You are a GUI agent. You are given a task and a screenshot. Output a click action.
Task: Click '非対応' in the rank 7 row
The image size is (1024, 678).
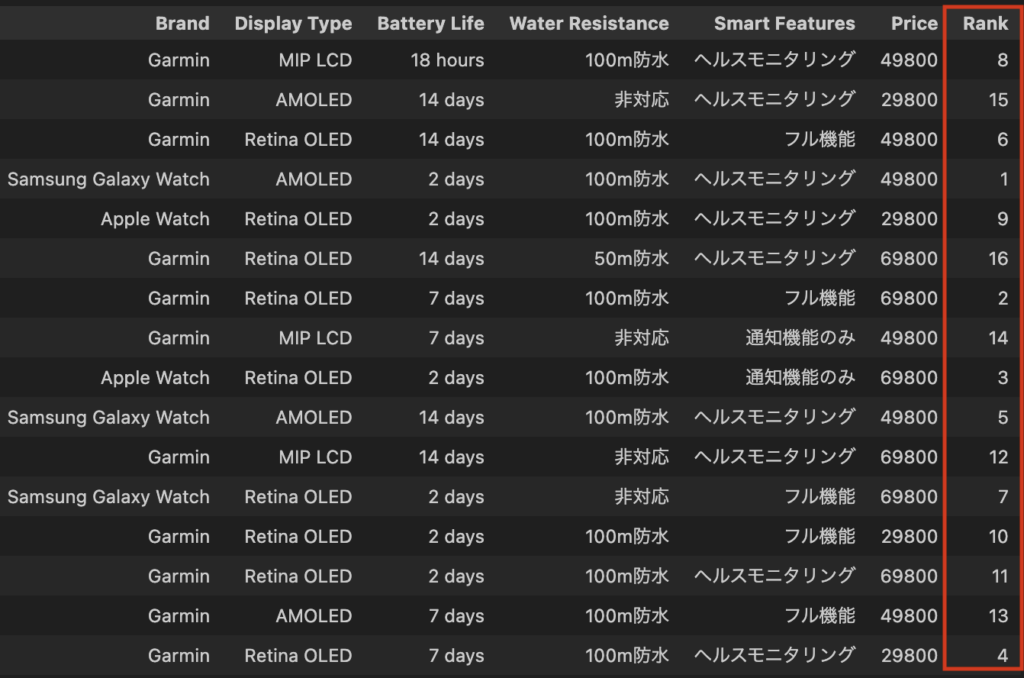coord(641,497)
